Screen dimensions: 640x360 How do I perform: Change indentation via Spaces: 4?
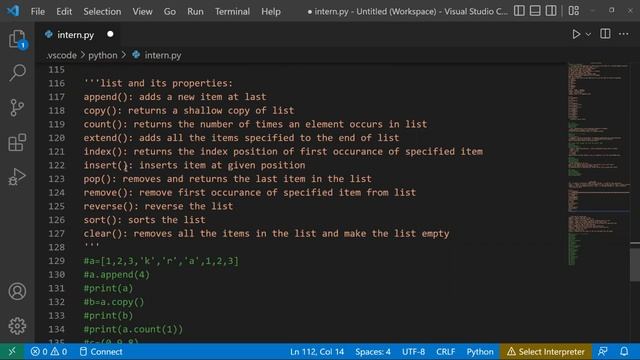(x=373, y=351)
